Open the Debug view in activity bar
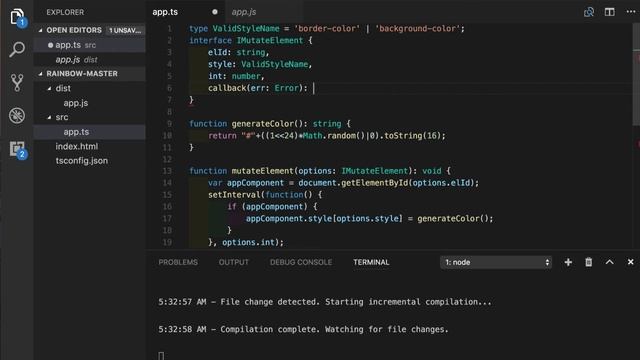640x360 pixels. tap(17, 116)
